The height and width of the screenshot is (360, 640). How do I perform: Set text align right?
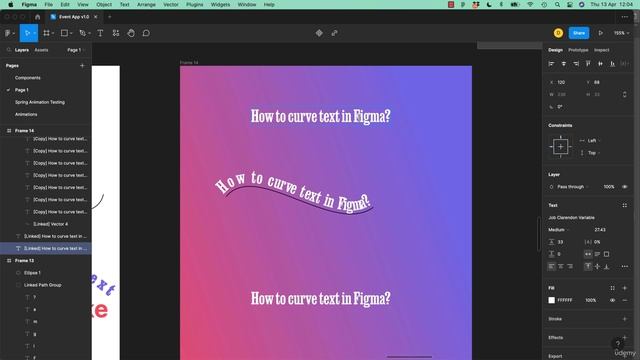tap(570, 267)
